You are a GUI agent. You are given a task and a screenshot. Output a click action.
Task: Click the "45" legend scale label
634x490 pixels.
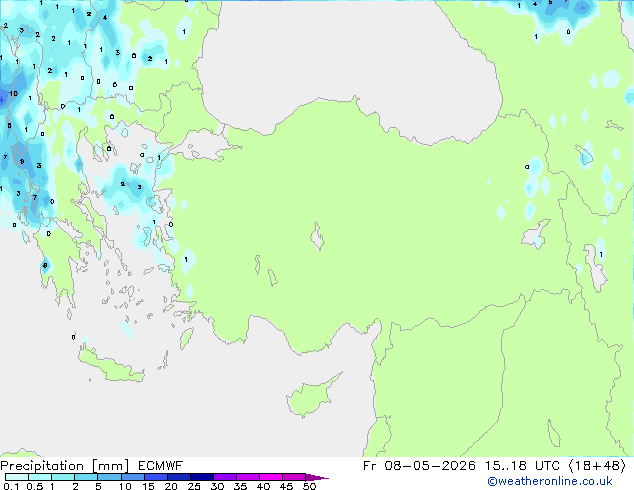(286, 486)
